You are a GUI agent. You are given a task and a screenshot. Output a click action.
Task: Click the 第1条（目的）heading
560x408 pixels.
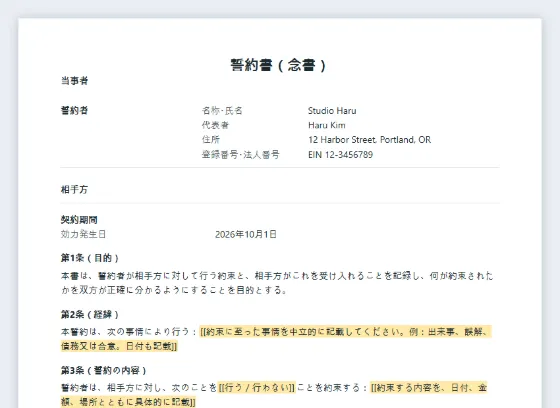point(90,258)
